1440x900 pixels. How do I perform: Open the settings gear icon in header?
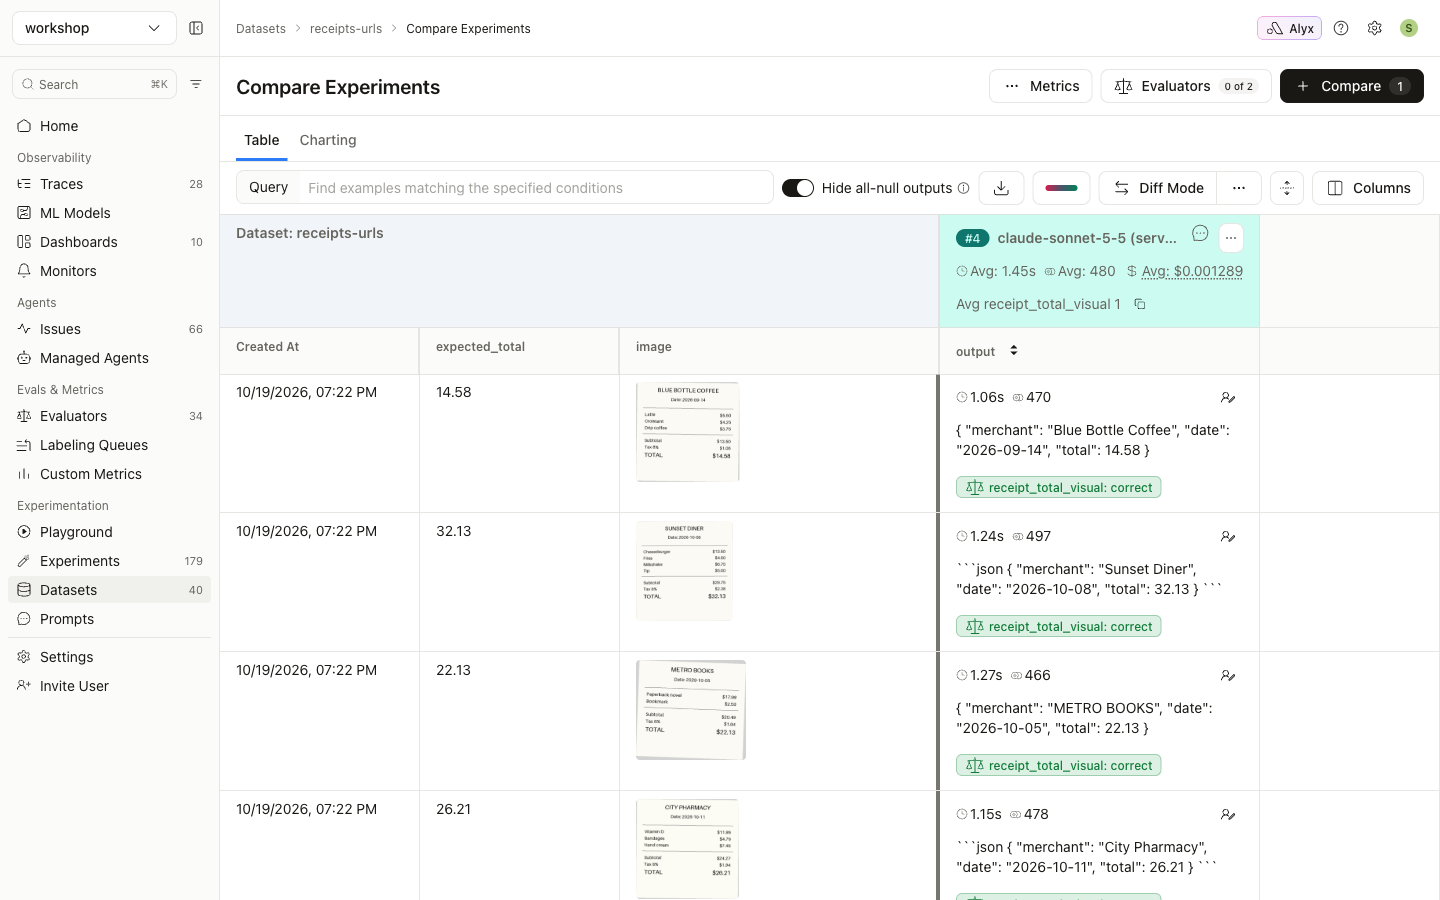pyautogui.click(x=1375, y=28)
